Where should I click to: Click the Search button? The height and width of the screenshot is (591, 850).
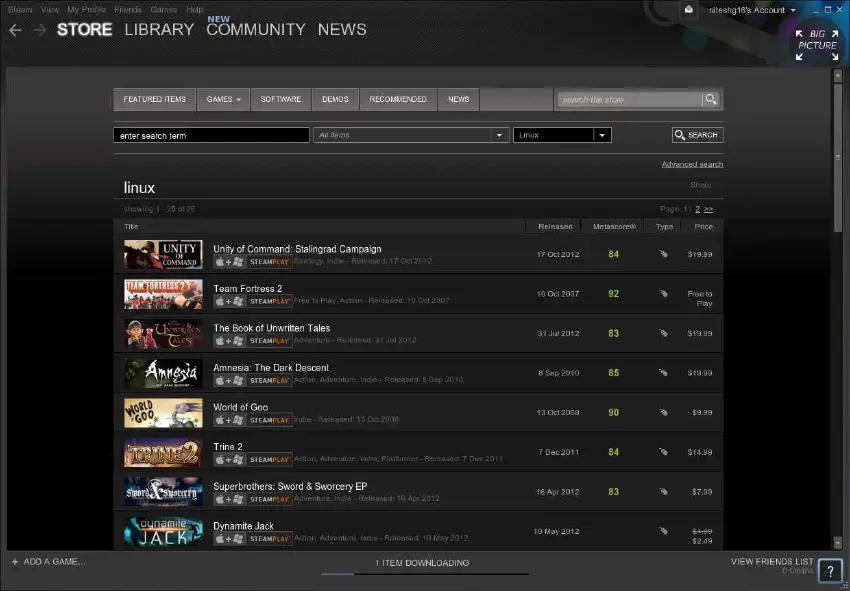click(x=698, y=135)
